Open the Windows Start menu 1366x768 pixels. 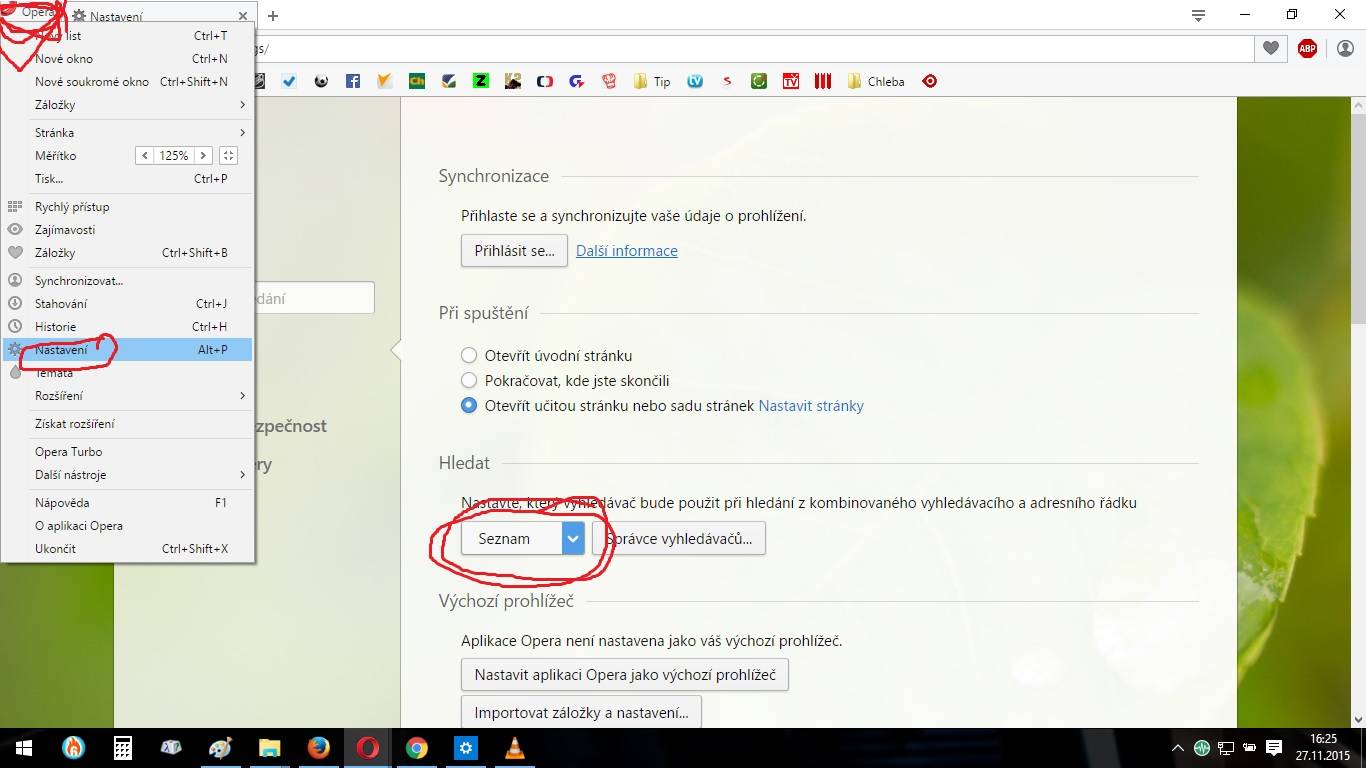pos(24,748)
